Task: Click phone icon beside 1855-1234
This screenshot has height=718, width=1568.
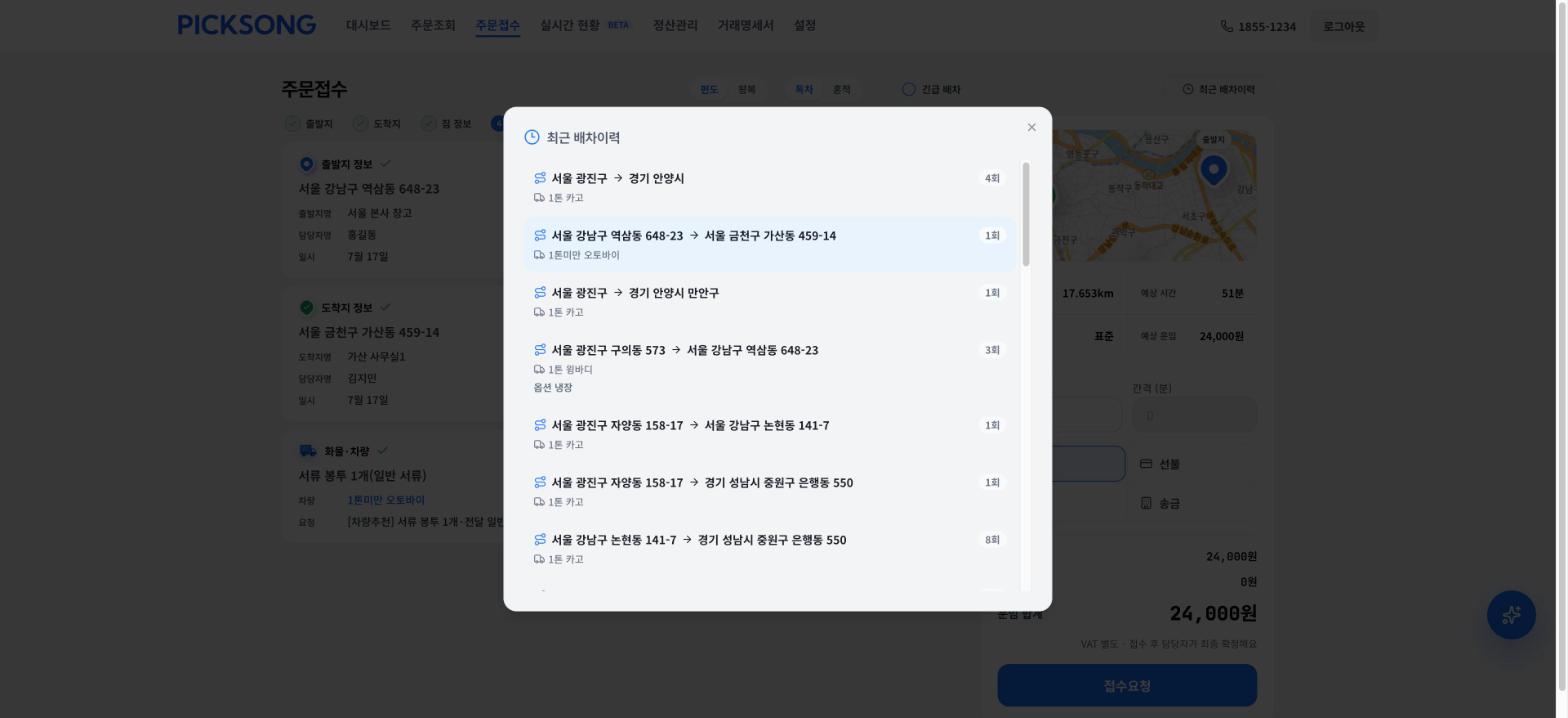Action: (x=1227, y=26)
